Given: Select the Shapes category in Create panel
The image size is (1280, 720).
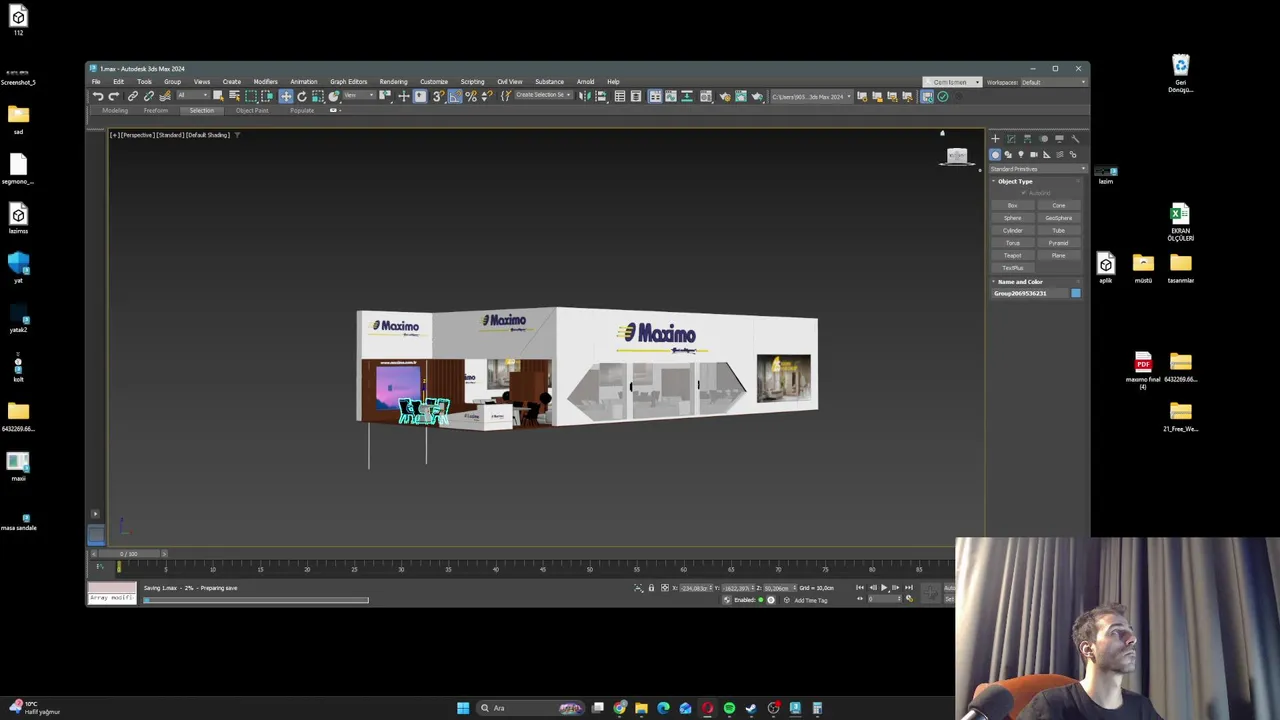Looking at the screenshot, I should (x=1008, y=154).
